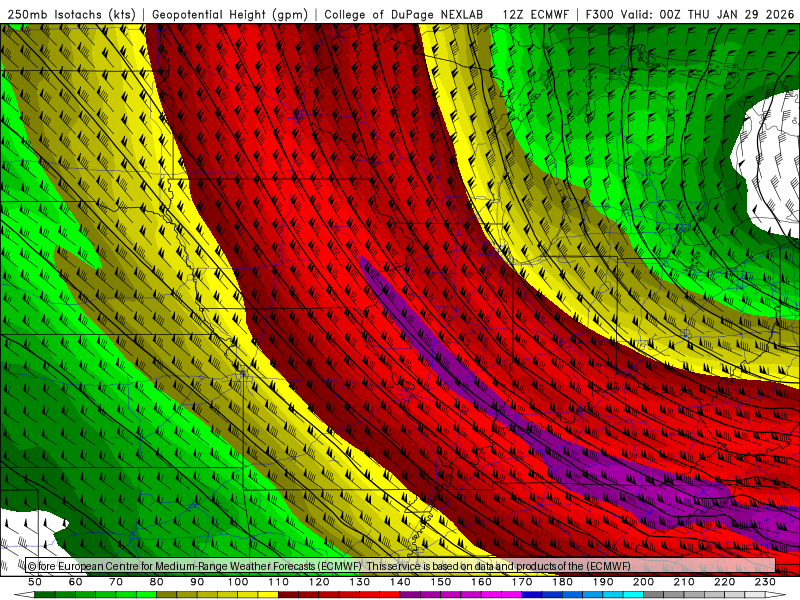Image resolution: width=800 pixels, height=600 pixels.
Task: Click the 110 label on the color scale
Action: click(278, 582)
